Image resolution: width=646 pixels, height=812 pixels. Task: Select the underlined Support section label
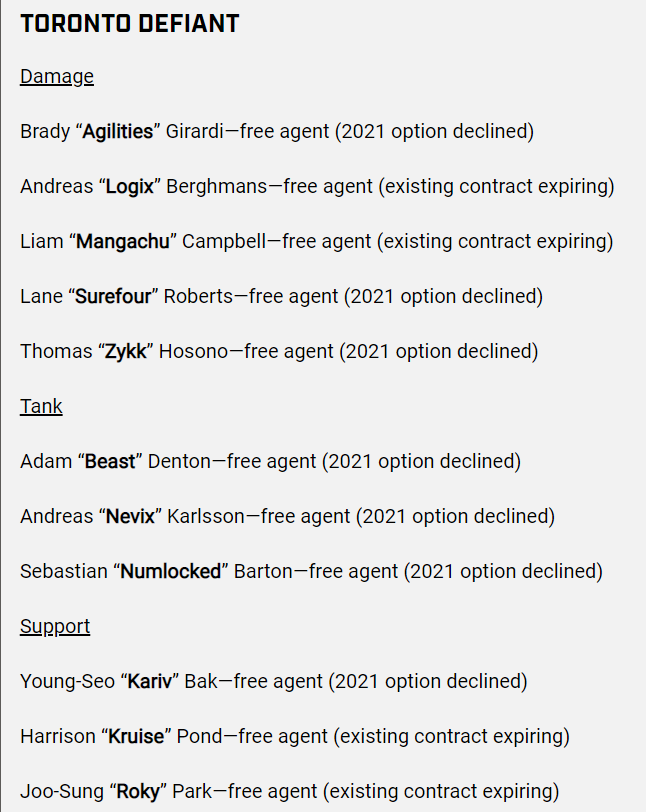55,627
